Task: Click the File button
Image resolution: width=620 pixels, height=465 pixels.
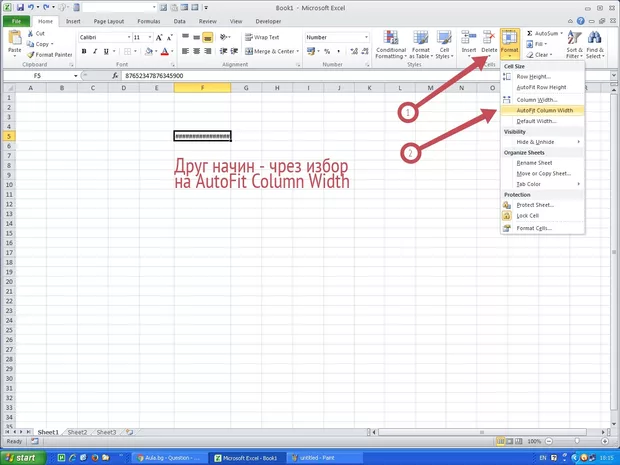Action: (x=16, y=20)
